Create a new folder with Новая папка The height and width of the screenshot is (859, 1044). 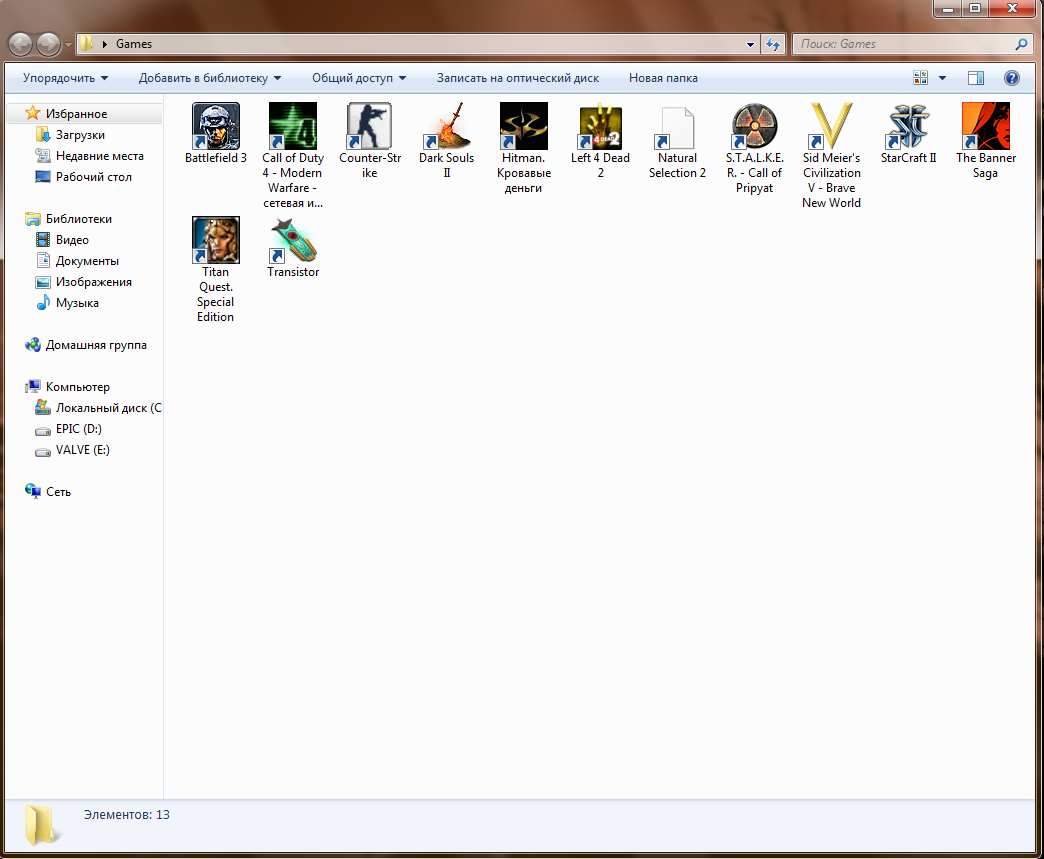click(663, 78)
